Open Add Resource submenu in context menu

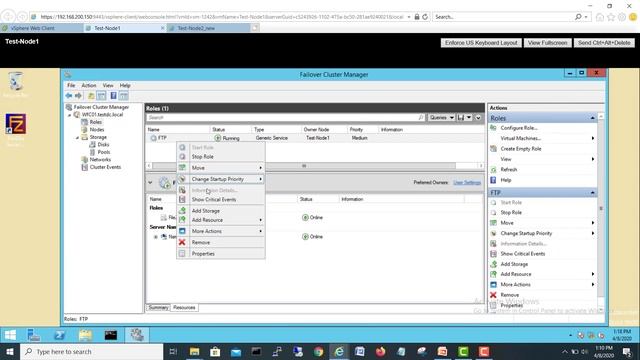pyautogui.click(x=221, y=220)
